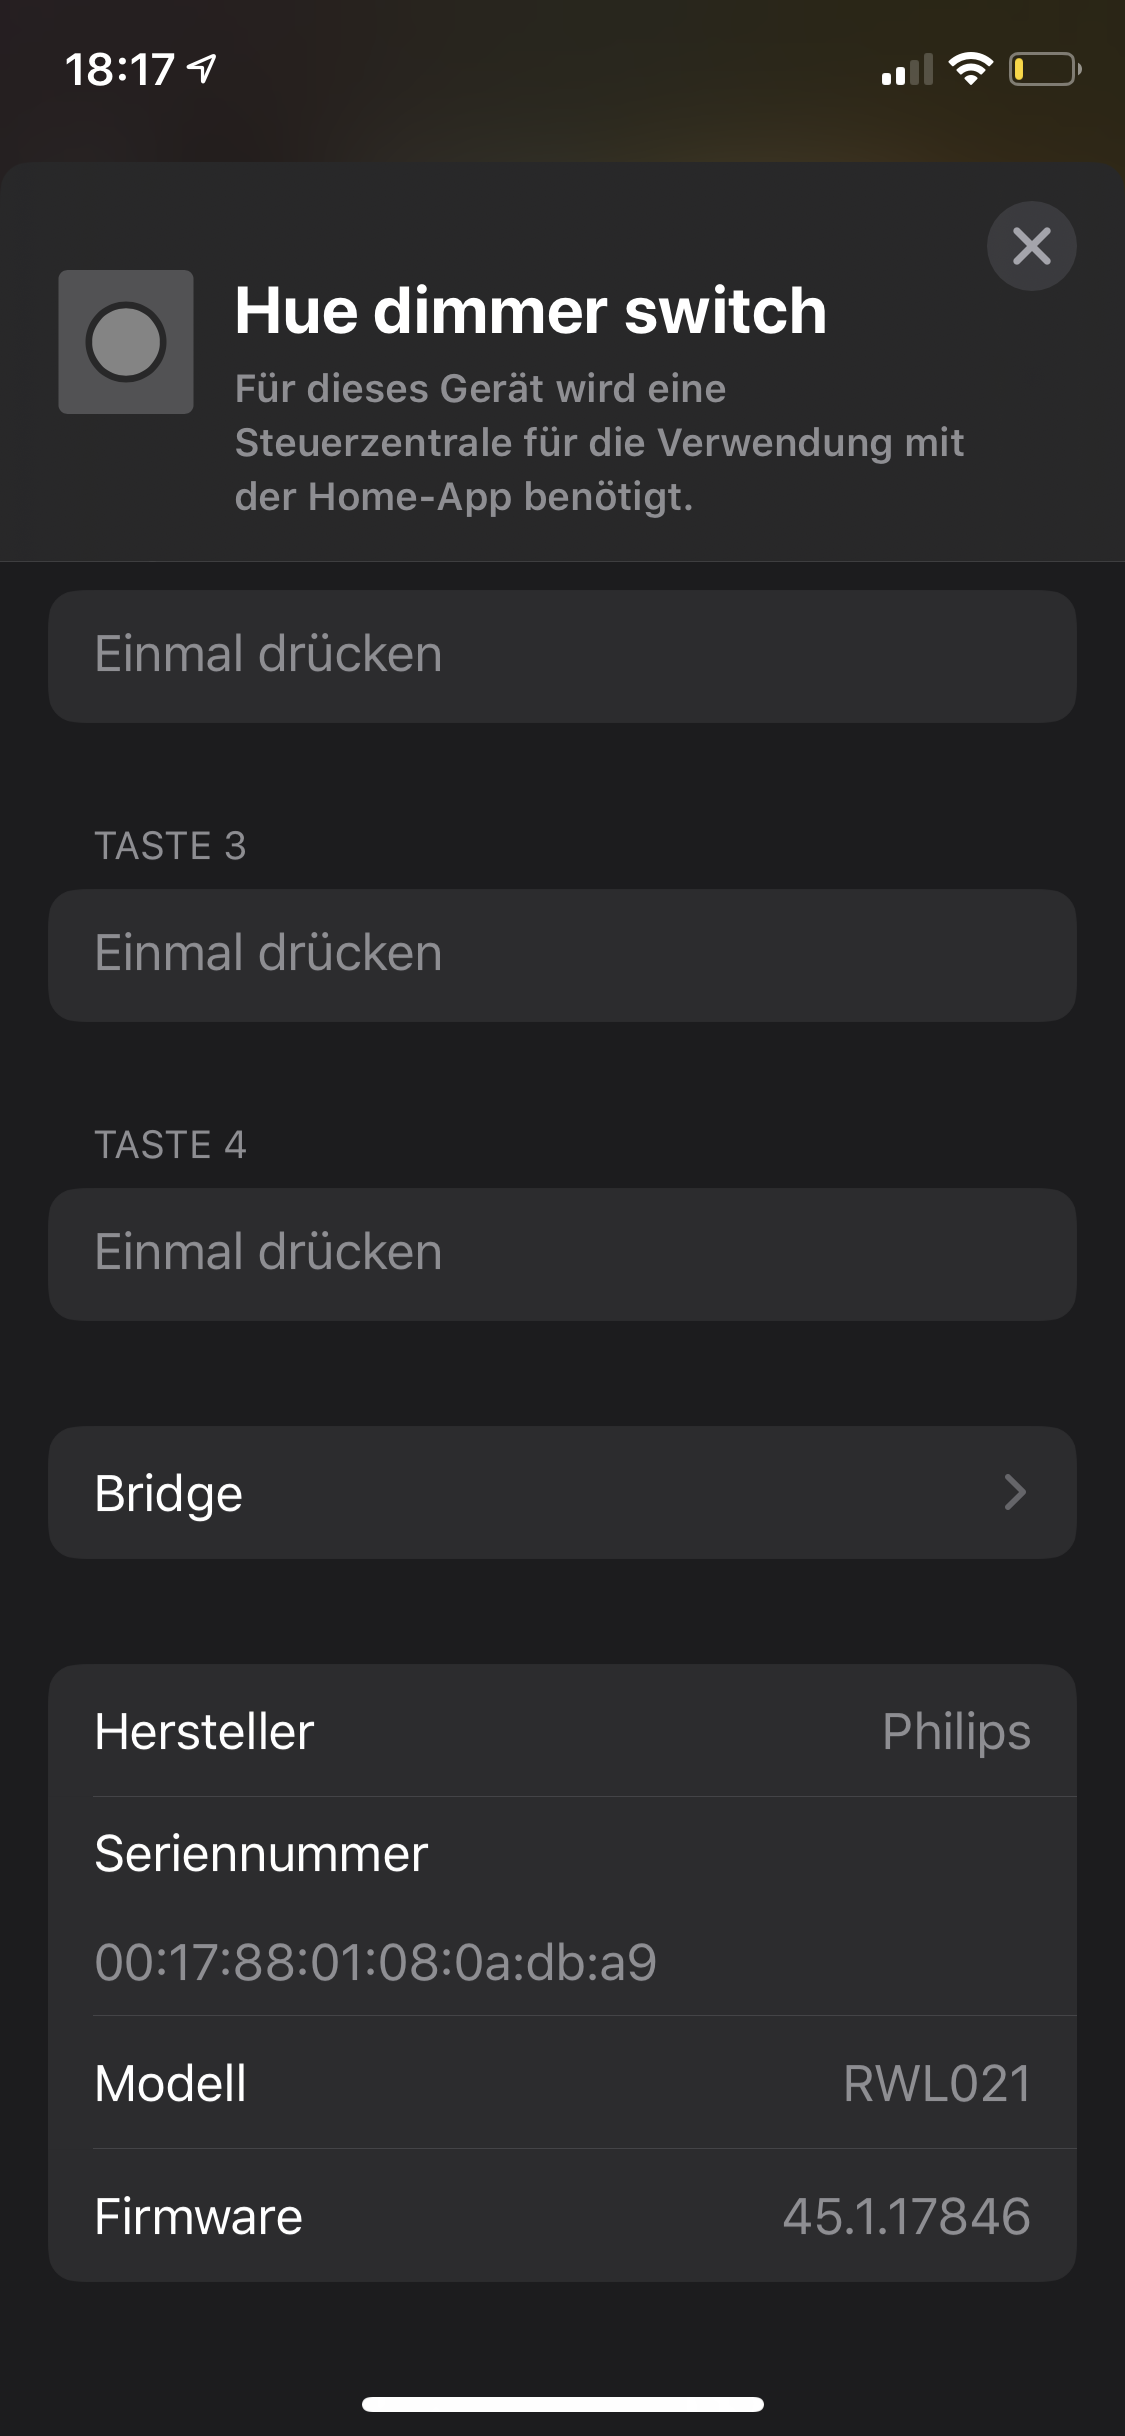Tap the TASTE 3 section header
This screenshot has height=2436, width=1125.
pyautogui.click(x=170, y=846)
